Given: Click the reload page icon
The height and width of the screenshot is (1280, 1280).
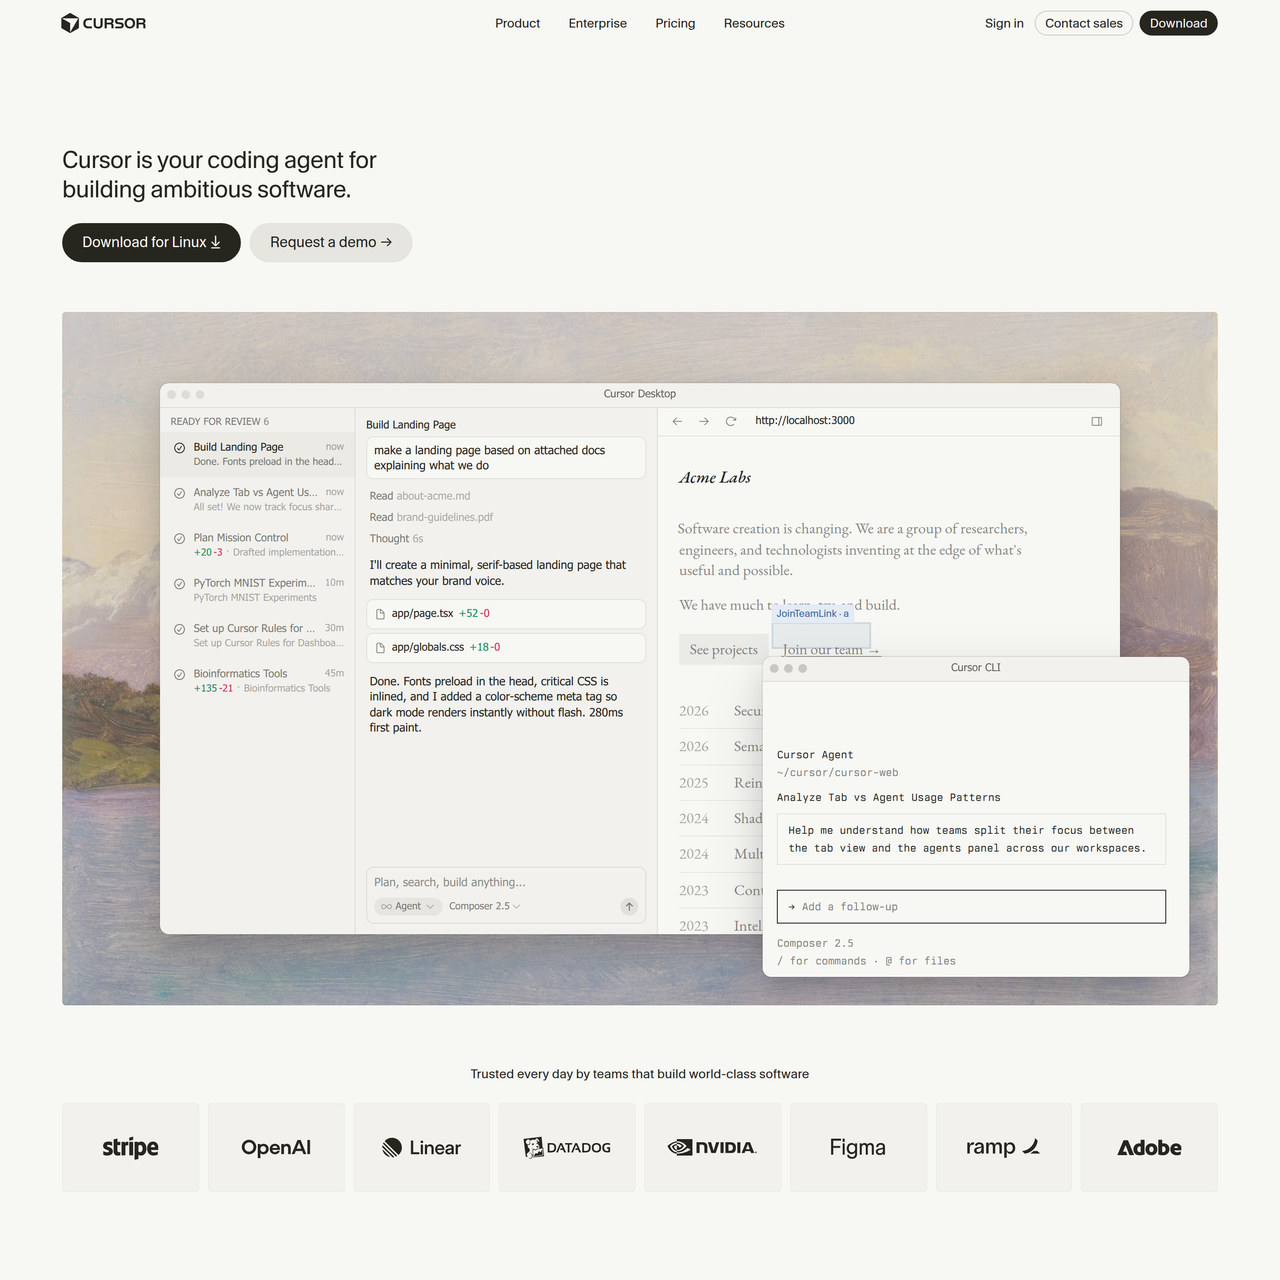Looking at the screenshot, I should click(731, 421).
